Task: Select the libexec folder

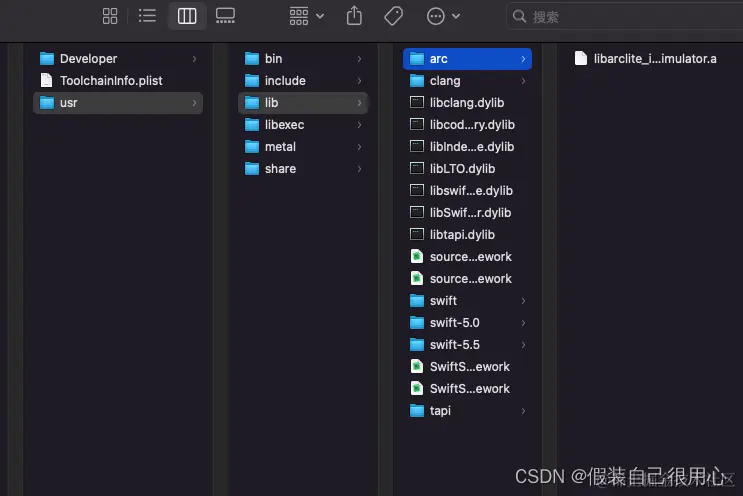Action: pyautogui.click(x=303, y=125)
